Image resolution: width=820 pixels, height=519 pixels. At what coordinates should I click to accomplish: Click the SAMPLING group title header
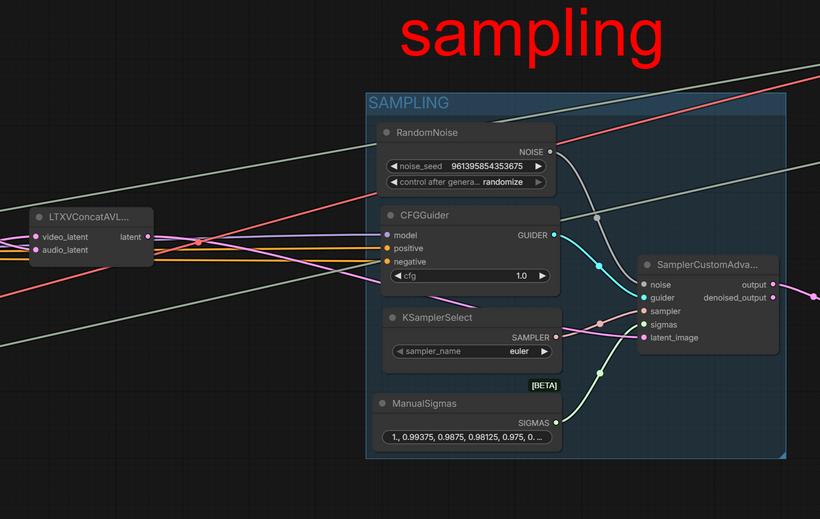pos(409,103)
